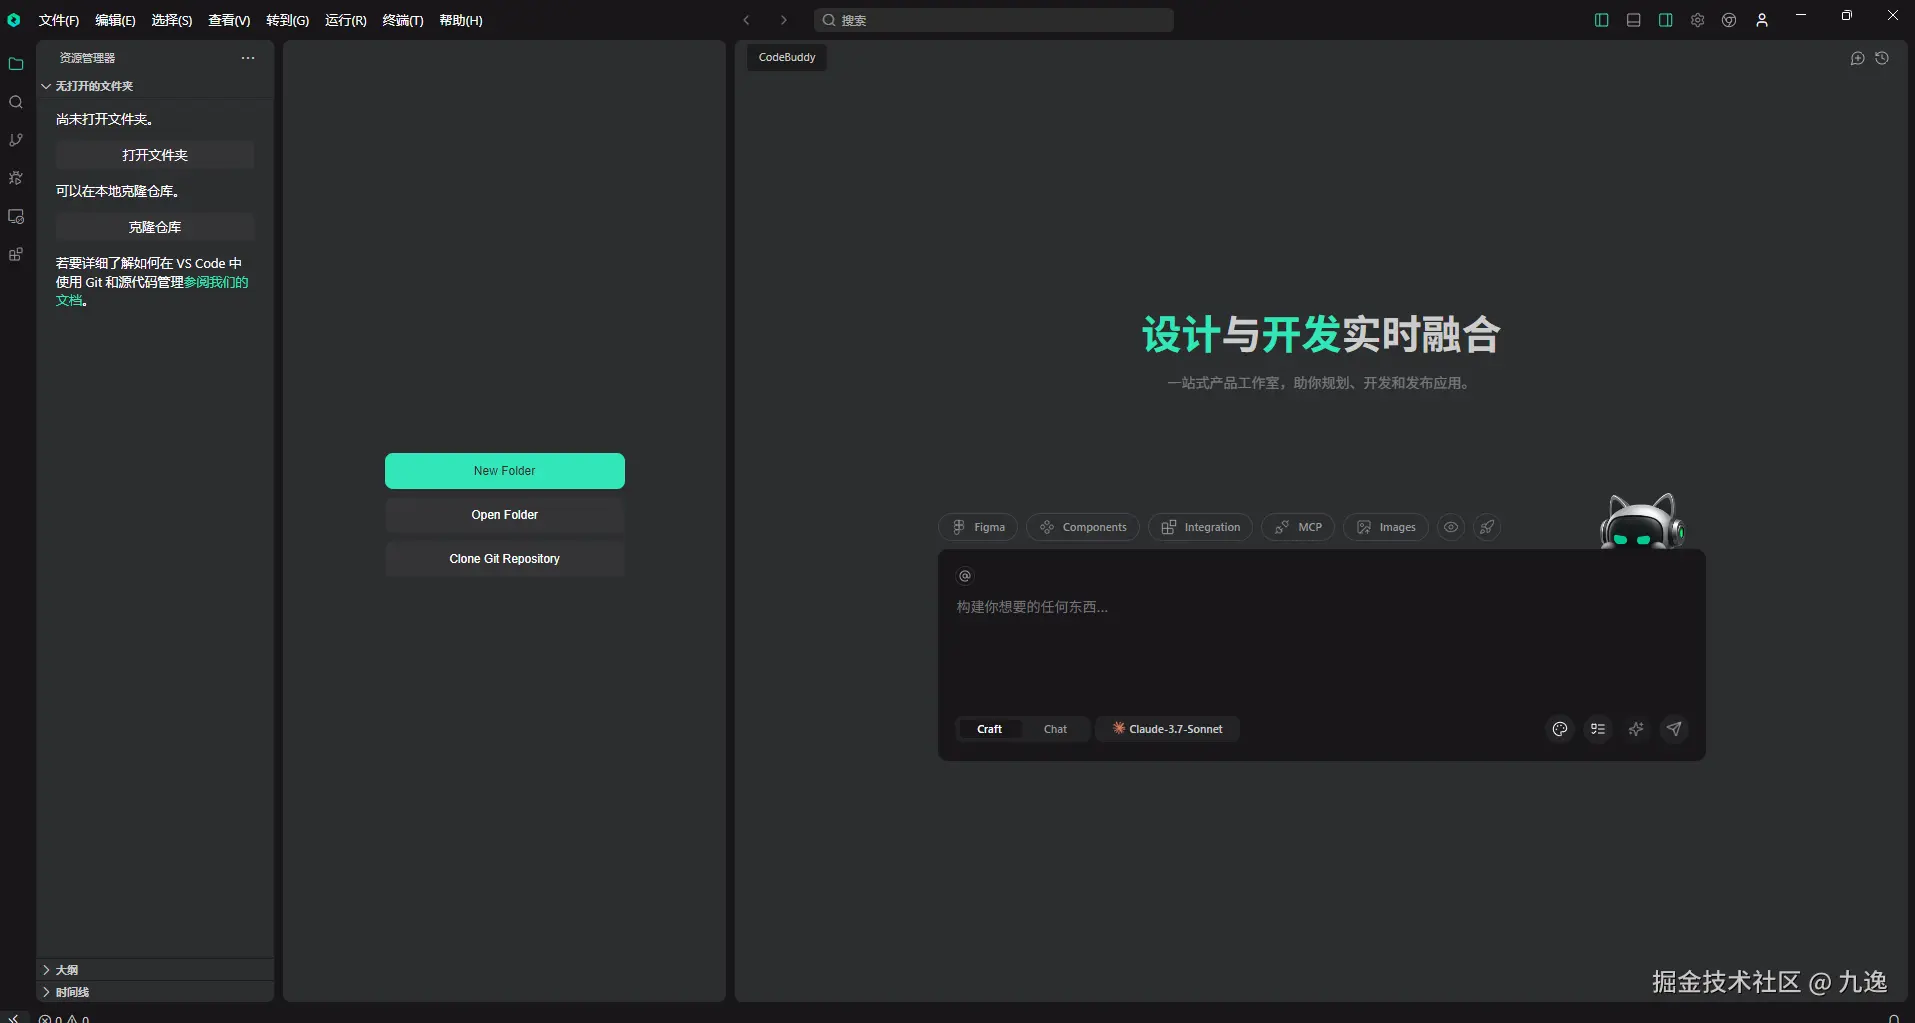Open the Claude-3.7-Sonnet model selector
The image size is (1915, 1023).
pyautogui.click(x=1167, y=729)
